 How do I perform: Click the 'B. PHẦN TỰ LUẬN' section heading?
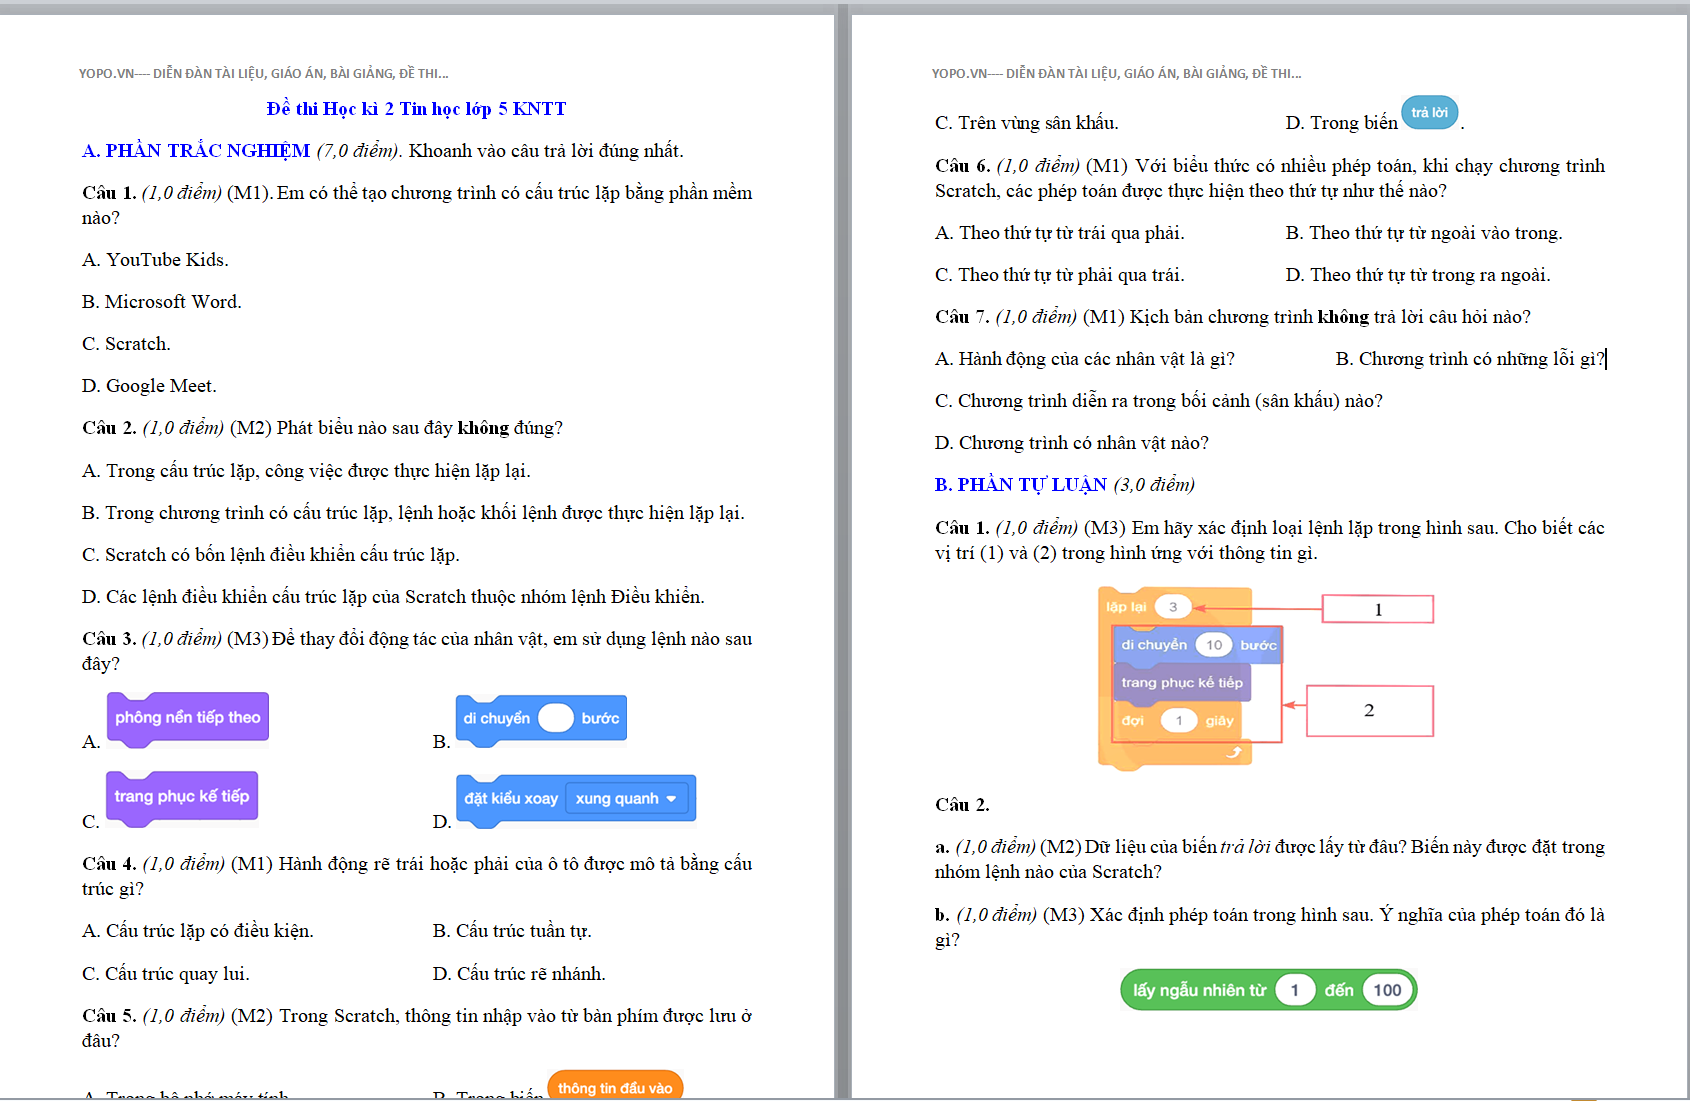1020,485
